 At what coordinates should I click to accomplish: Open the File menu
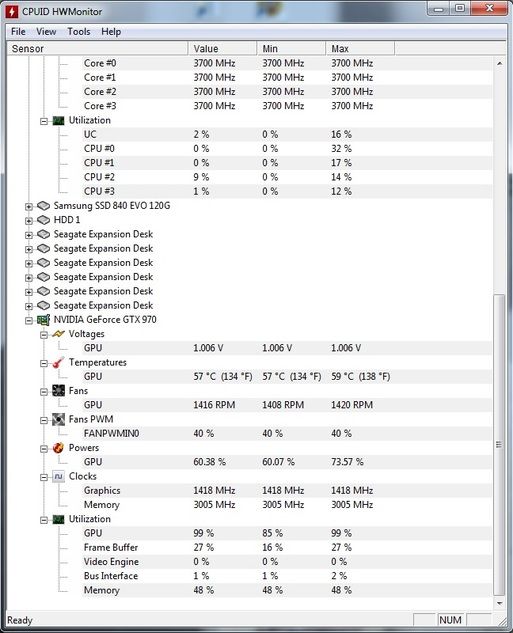click(x=18, y=31)
